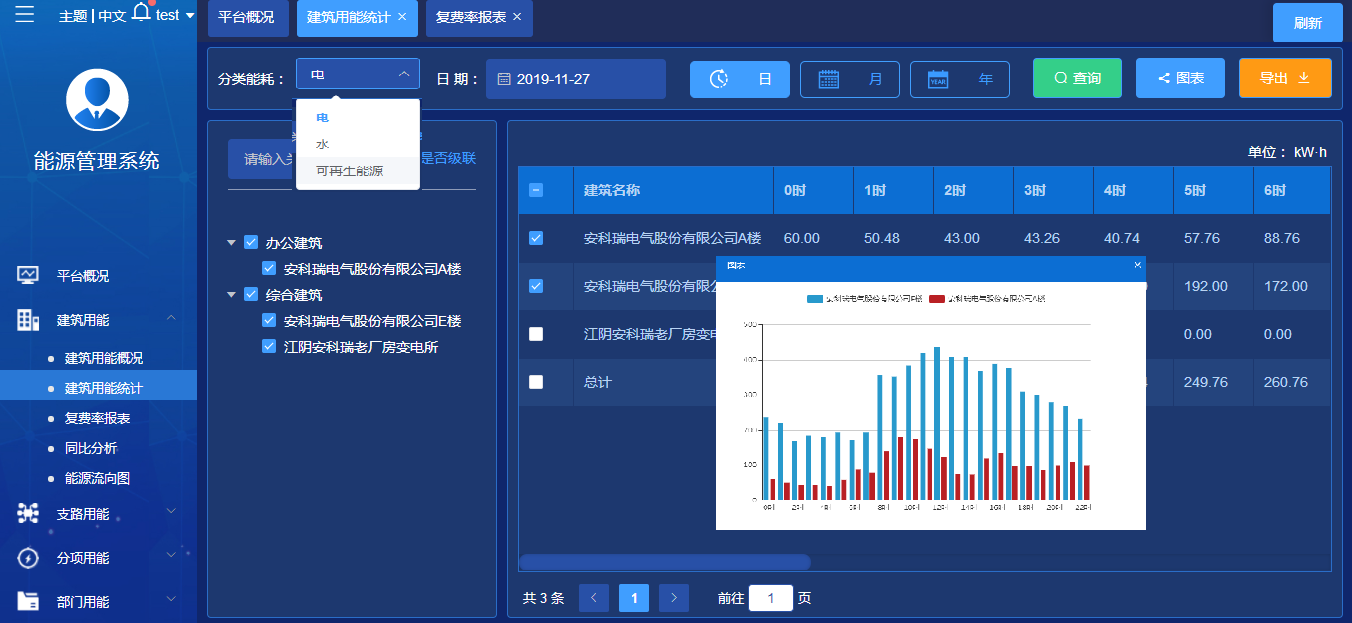Viewport: 1352px width, 623px height.
Task: Click the user avatar icon
Action: 97,100
